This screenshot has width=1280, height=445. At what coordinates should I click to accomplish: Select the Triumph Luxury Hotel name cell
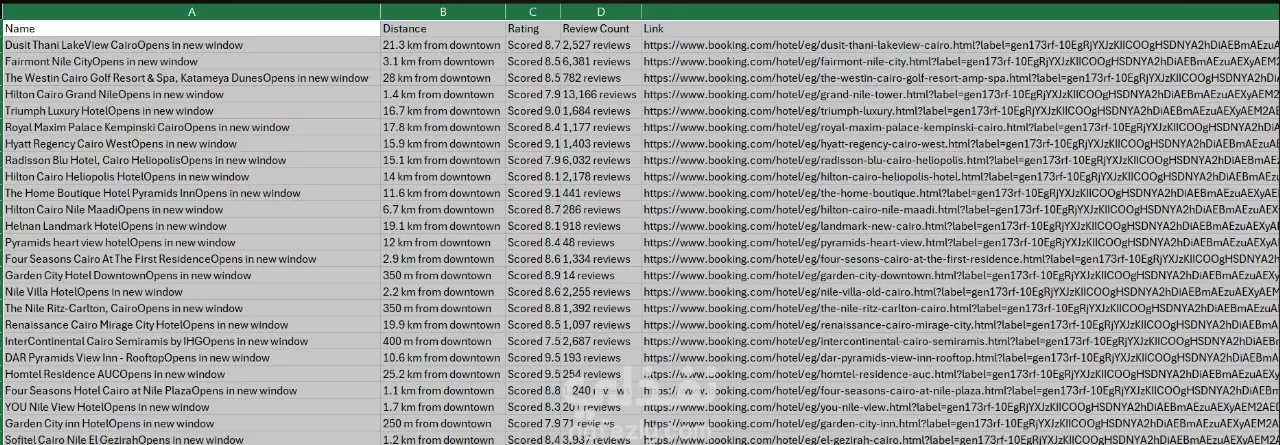pyautogui.click(x=191, y=111)
